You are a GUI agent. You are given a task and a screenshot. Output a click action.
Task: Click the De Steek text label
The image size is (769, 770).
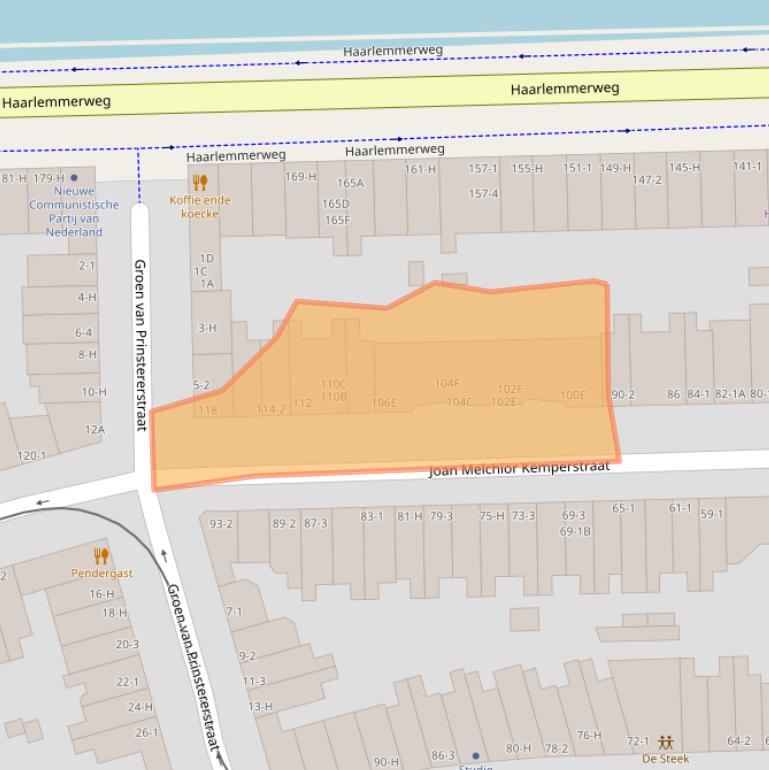coord(672,759)
